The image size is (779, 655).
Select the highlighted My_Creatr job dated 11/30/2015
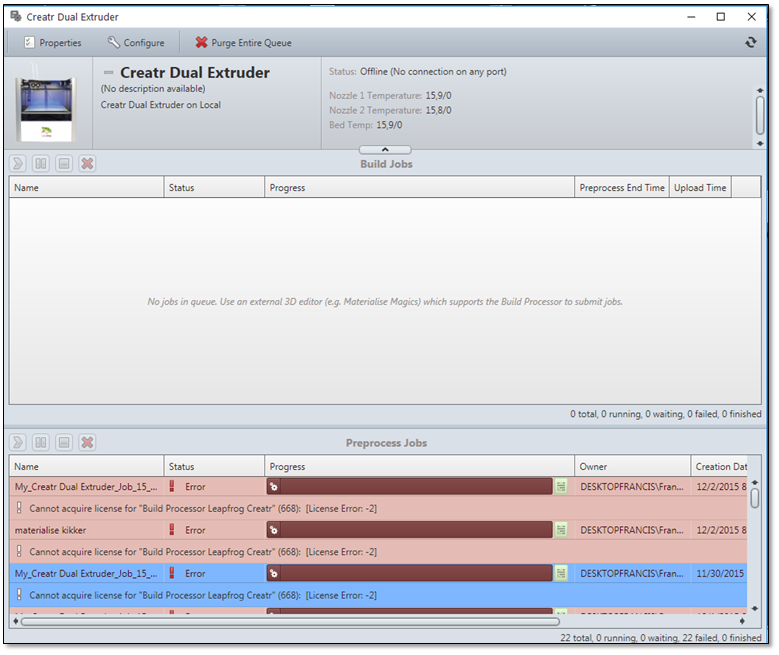click(378, 573)
